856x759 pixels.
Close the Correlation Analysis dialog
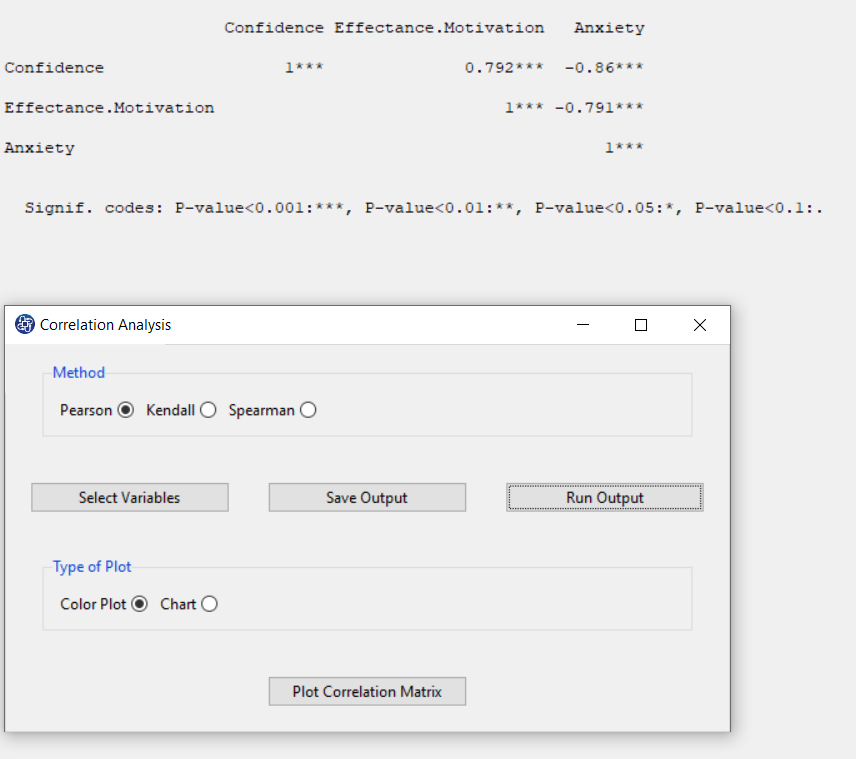(700, 325)
